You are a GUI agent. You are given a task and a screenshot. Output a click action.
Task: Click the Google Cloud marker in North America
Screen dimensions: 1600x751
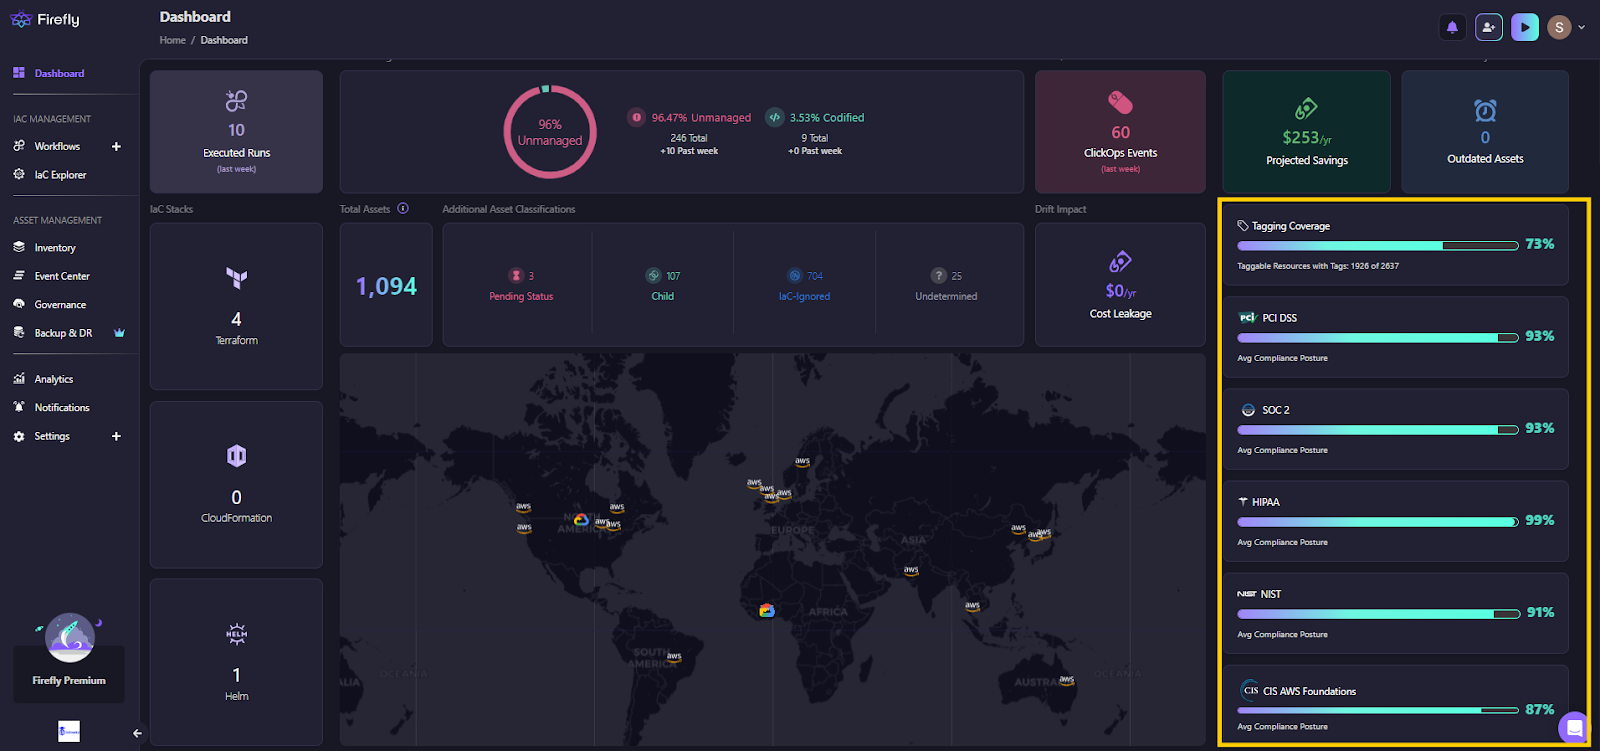tap(581, 519)
